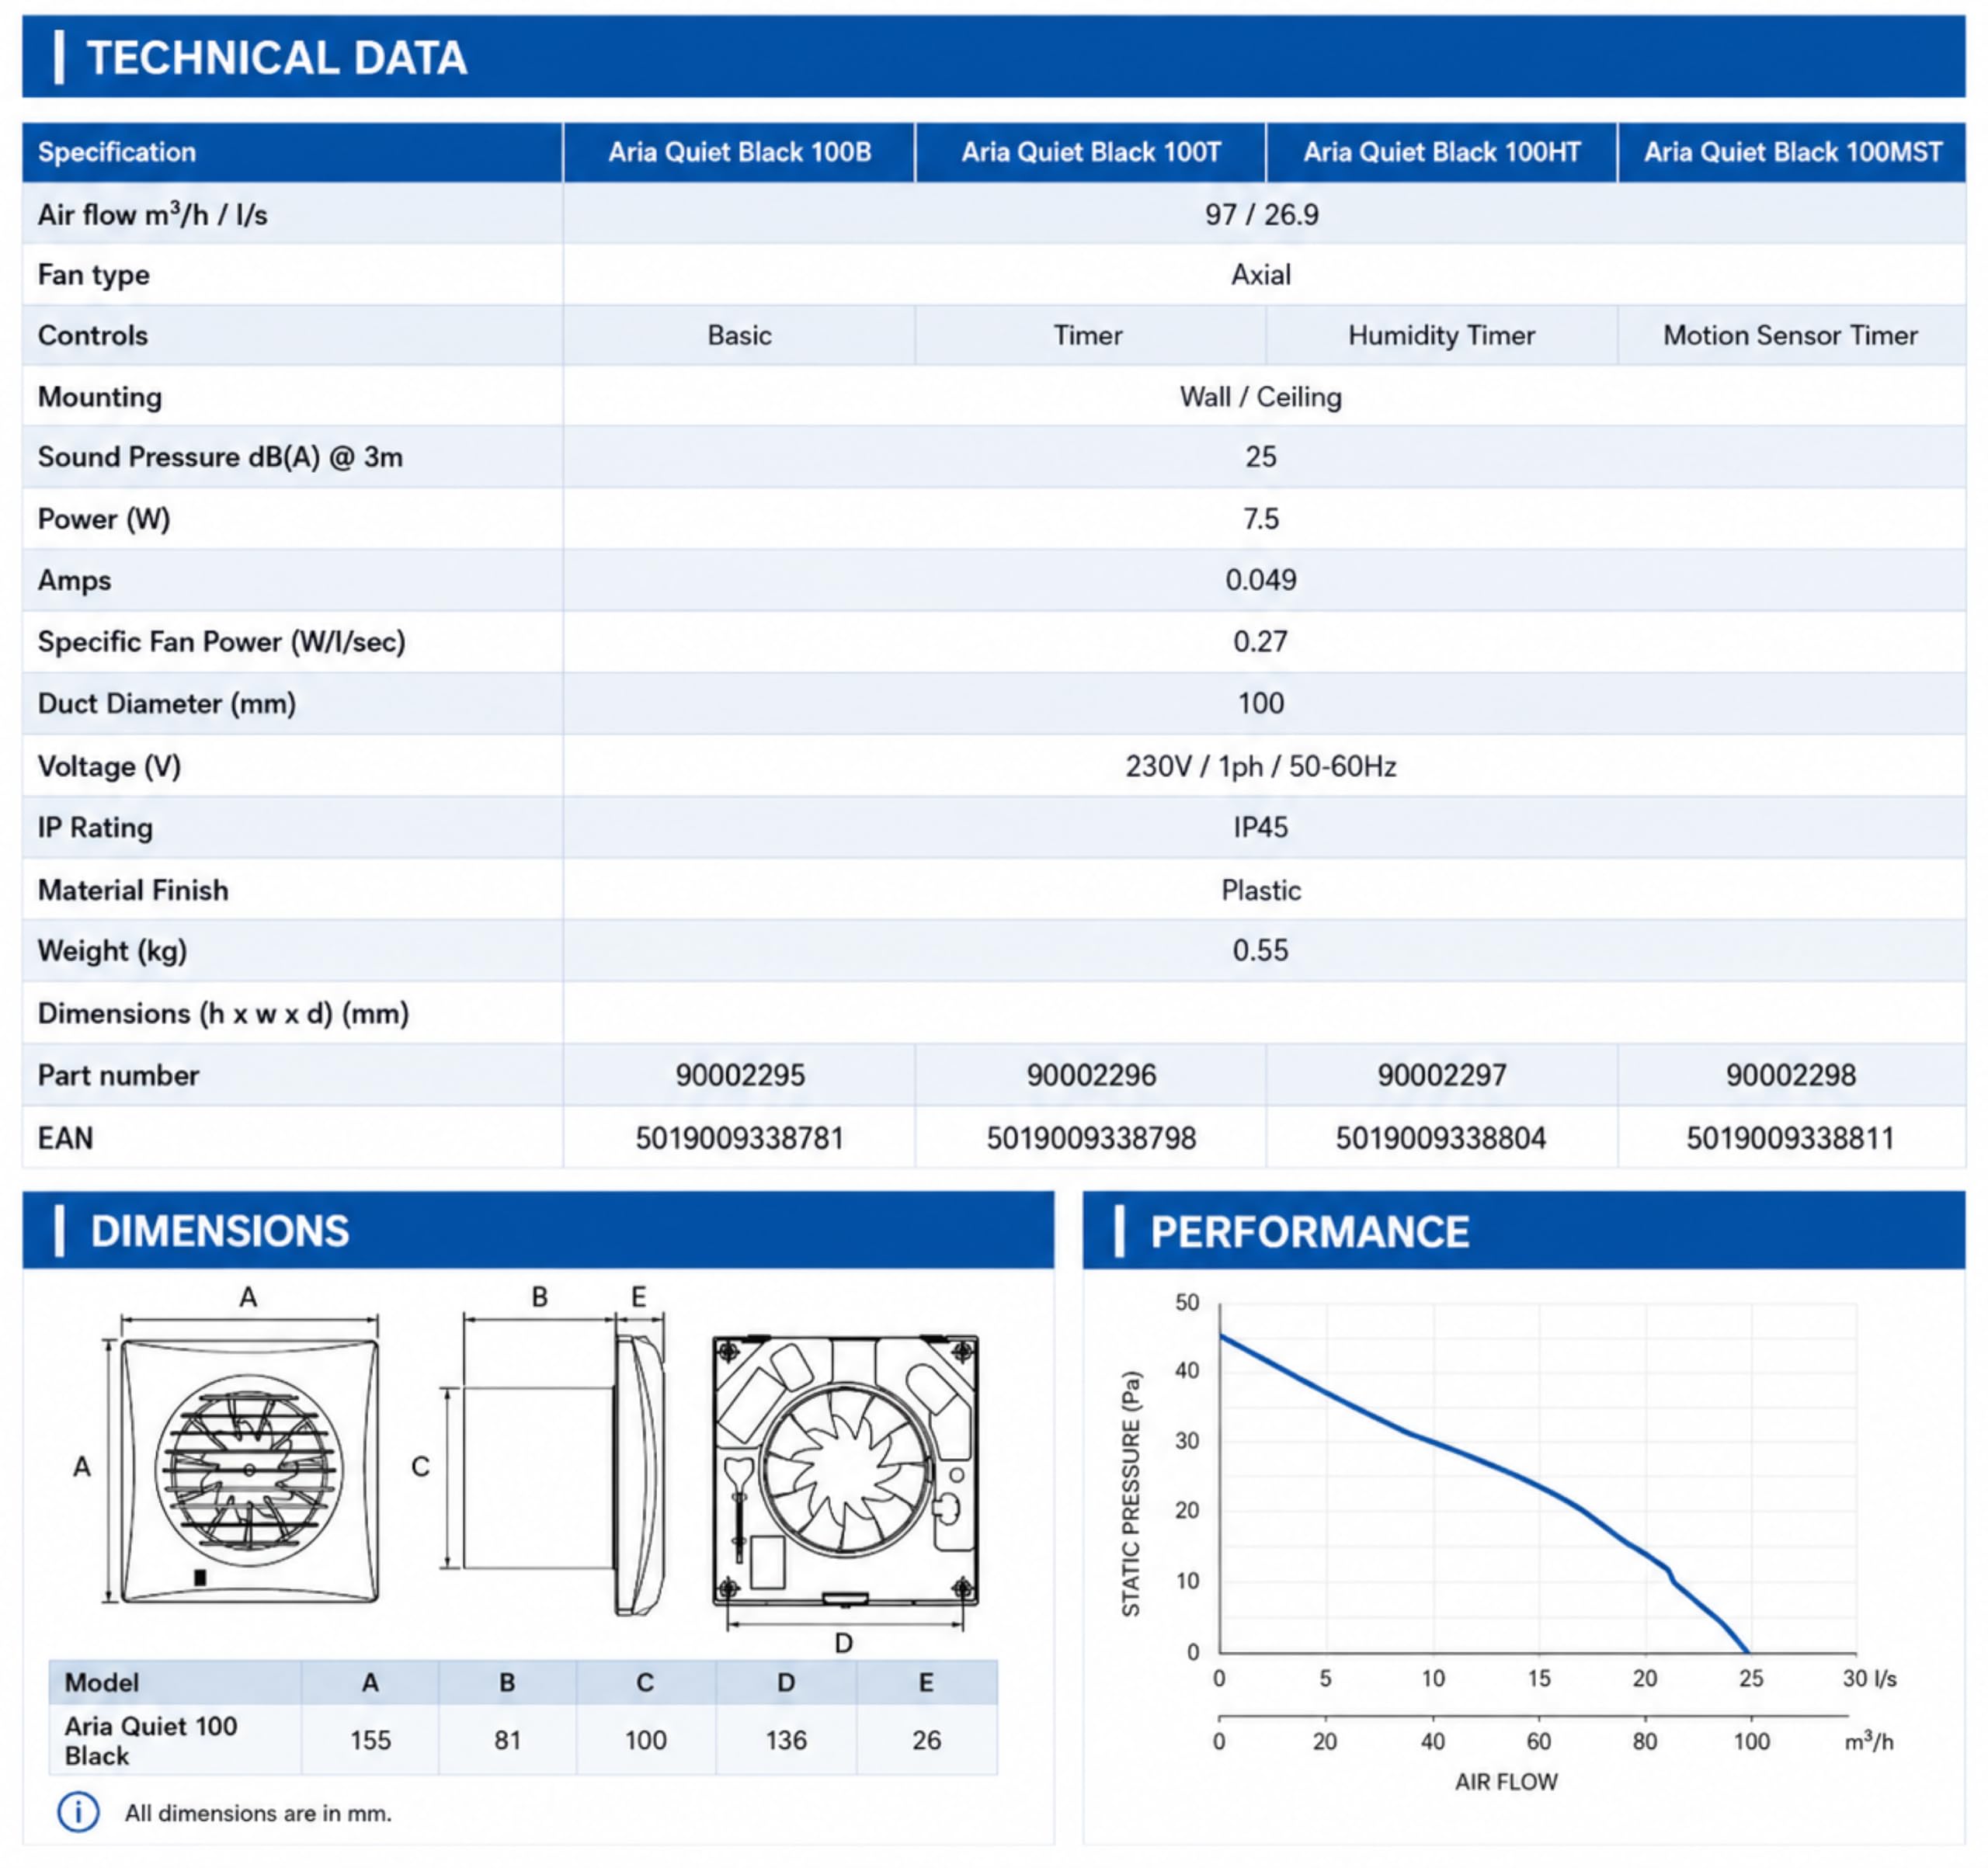
Task: Click the EAN row label
Action: click(x=66, y=1139)
